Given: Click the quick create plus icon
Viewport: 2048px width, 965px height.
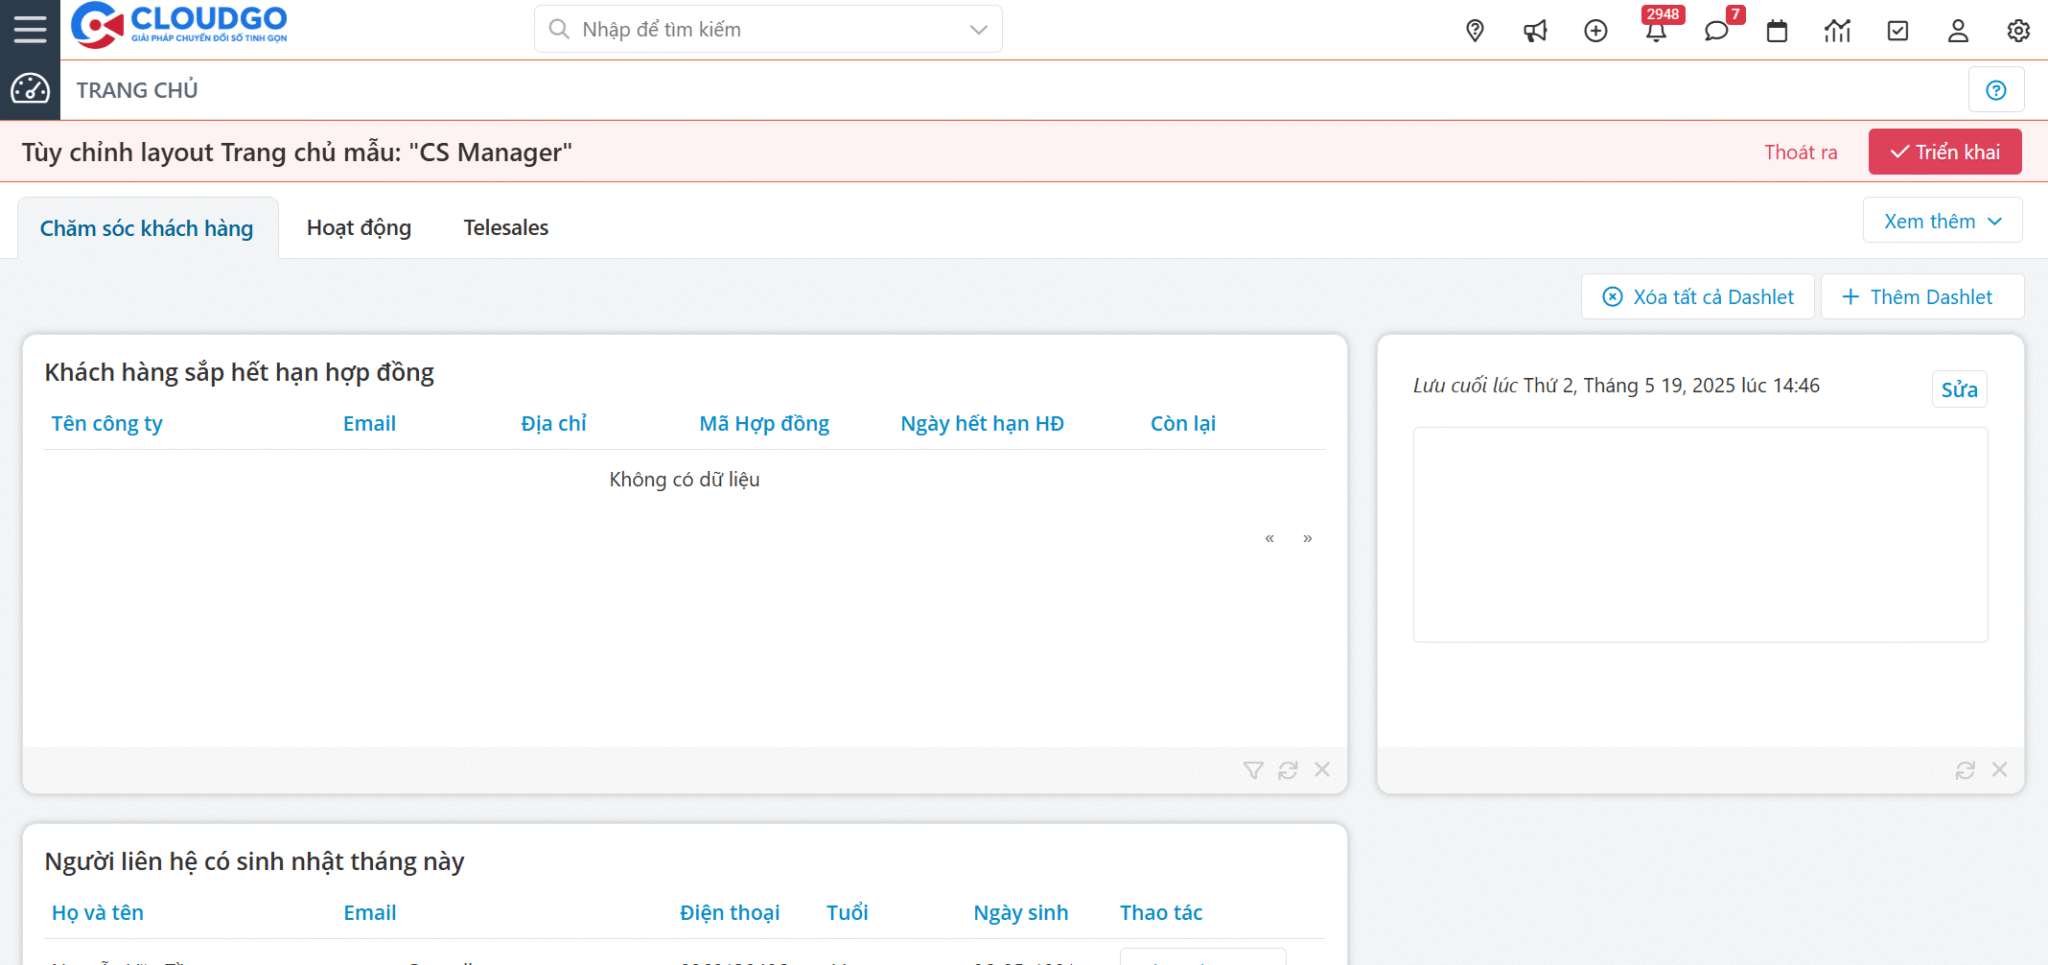Looking at the screenshot, I should click(x=1596, y=31).
